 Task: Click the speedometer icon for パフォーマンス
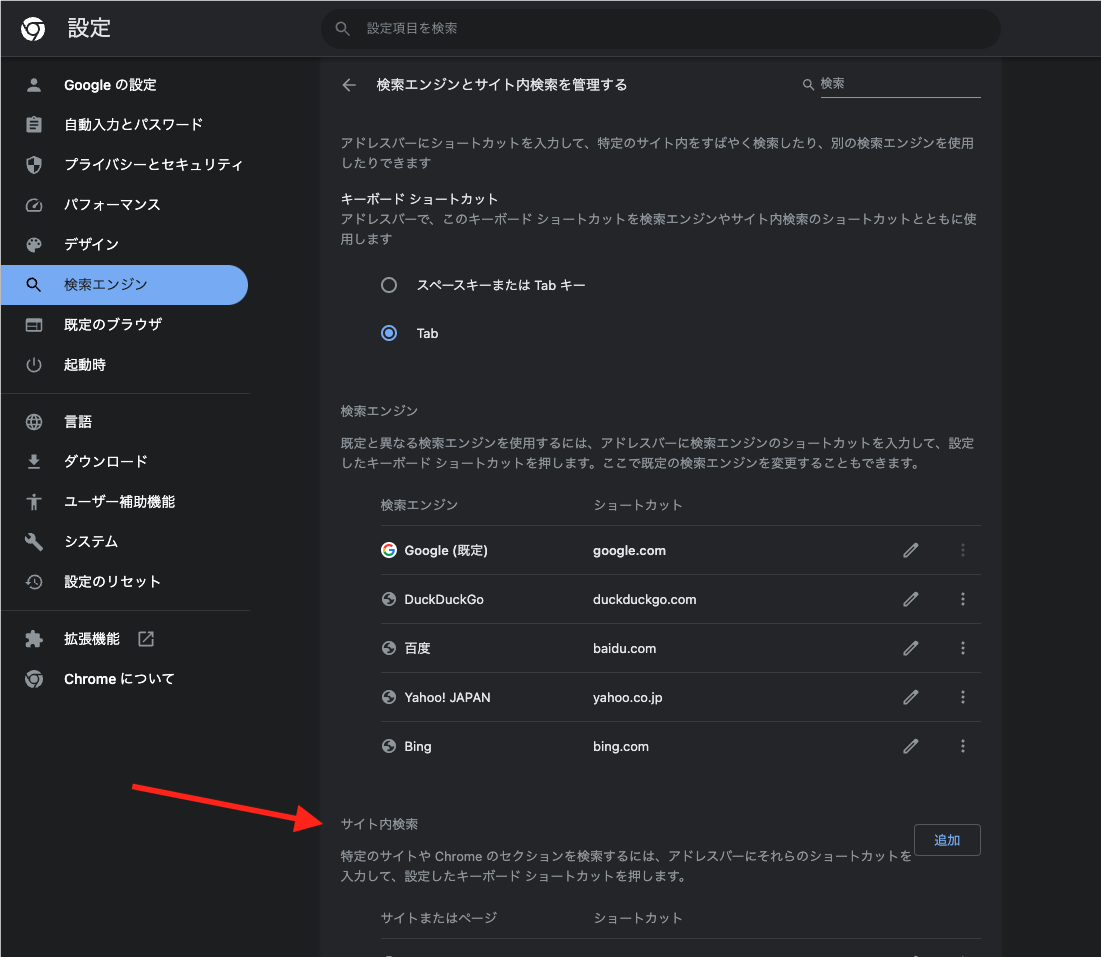(x=34, y=205)
